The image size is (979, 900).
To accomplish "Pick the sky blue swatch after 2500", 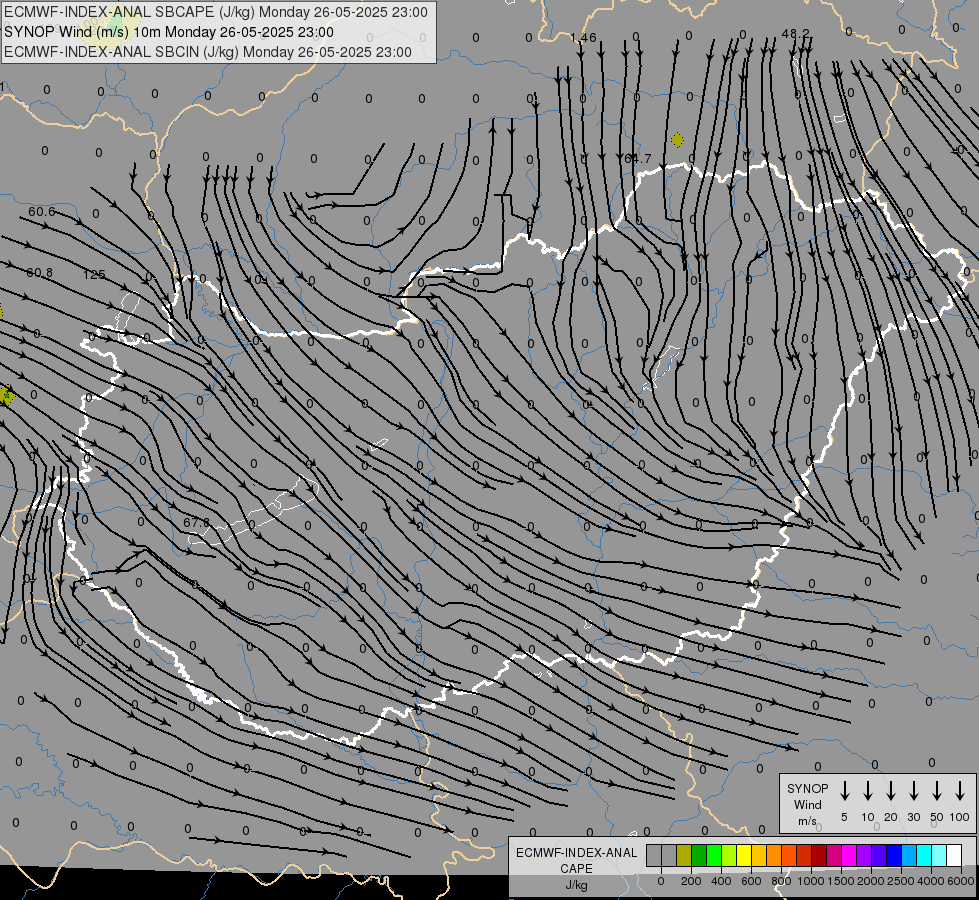I will pyautogui.click(x=909, y=856).
